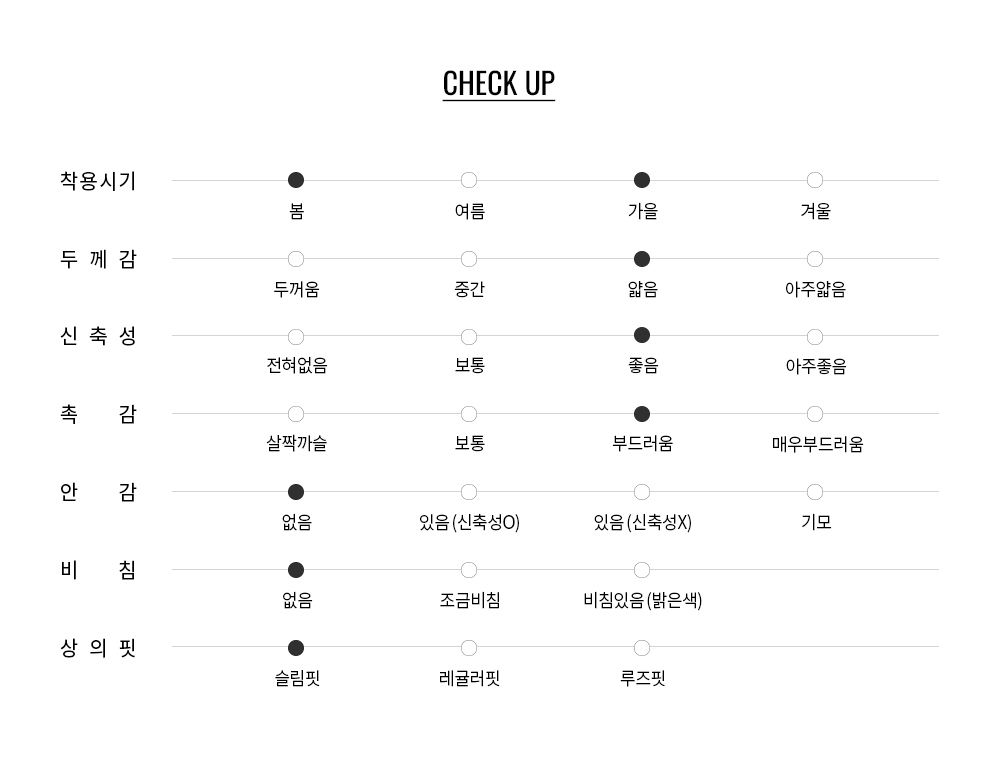
Task: Choose the 좋음 elasticity dot
Action: tap(642, 335)
